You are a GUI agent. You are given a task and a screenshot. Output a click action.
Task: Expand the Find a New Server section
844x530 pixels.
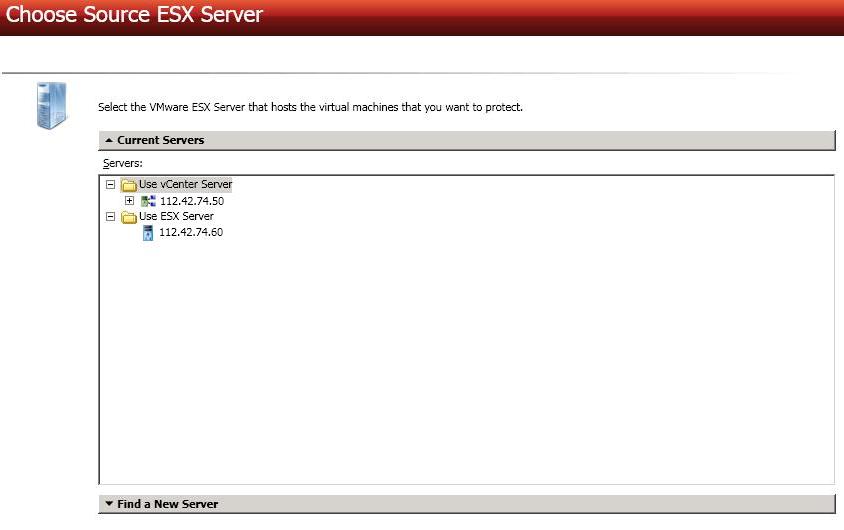point(467,504)
